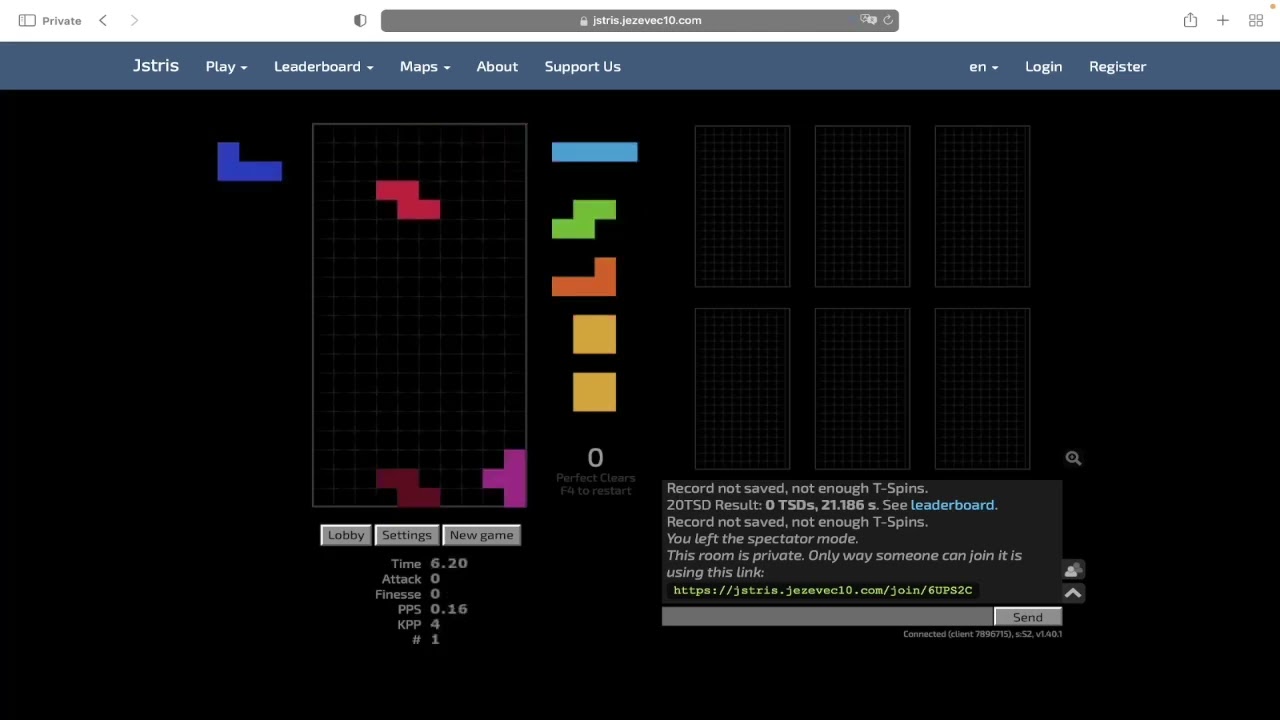Focus the chat message input field
Screen dimensions: 1280x720
(827, 617)
